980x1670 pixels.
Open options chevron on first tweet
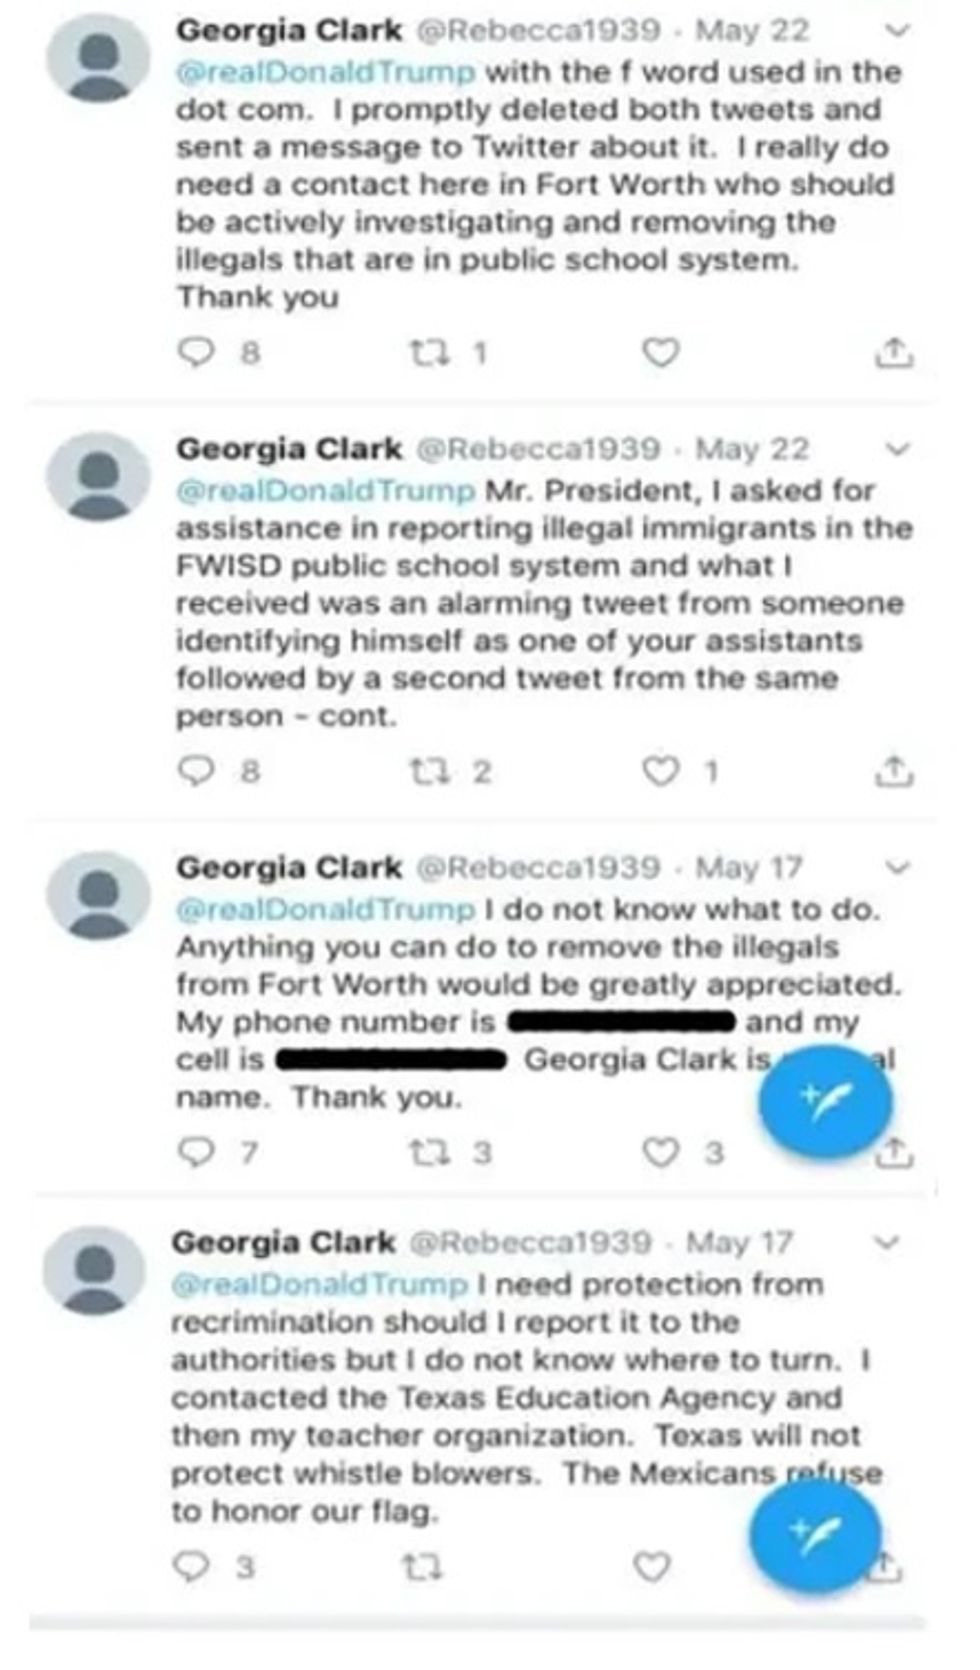tap(898, 30)
